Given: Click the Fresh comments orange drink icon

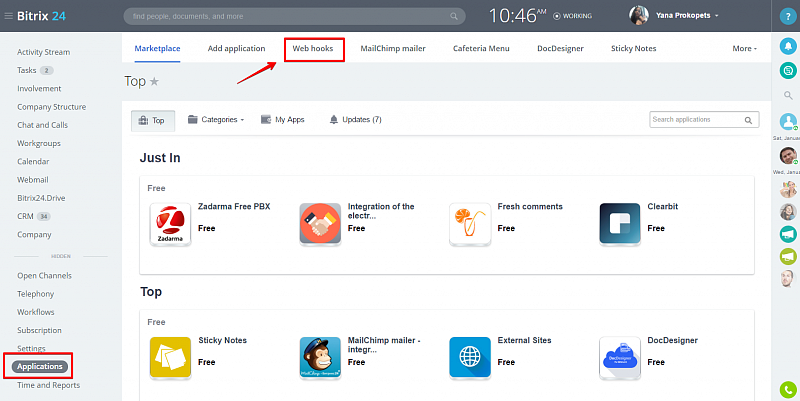Looking at the screenshot, I should click(x=470, y=224).
